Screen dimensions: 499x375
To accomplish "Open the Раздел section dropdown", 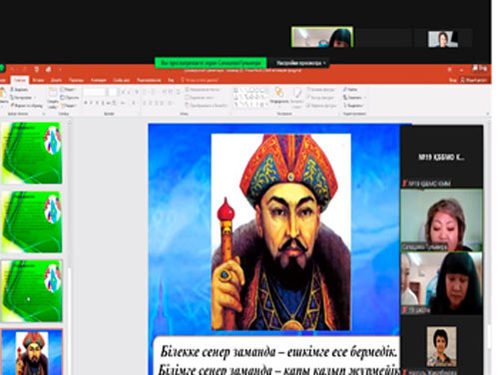I will click(x=68, y=105).
